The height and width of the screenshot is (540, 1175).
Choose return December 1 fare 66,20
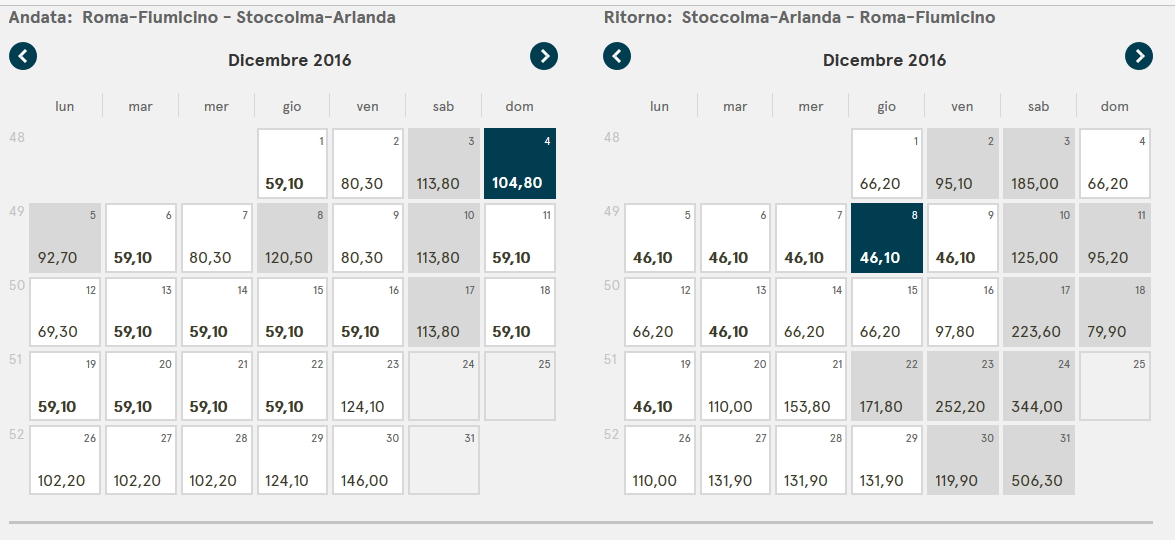(x=887, y=163)
